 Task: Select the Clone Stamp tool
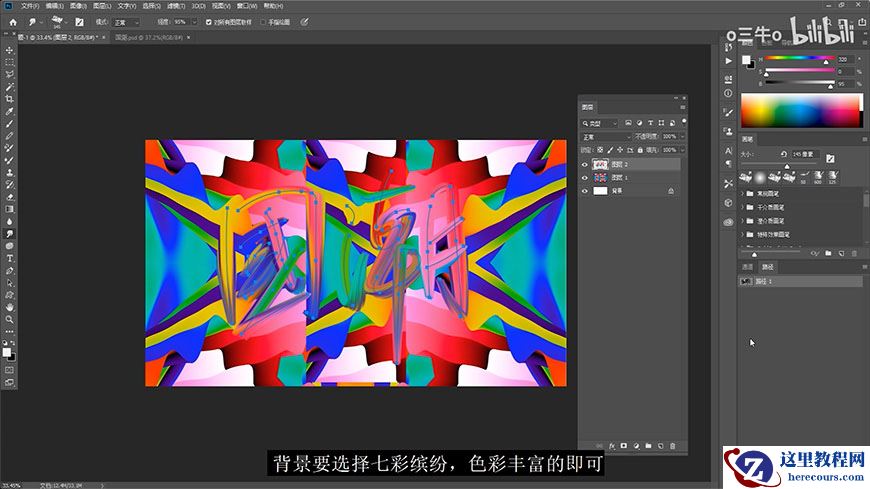point(9,172)
